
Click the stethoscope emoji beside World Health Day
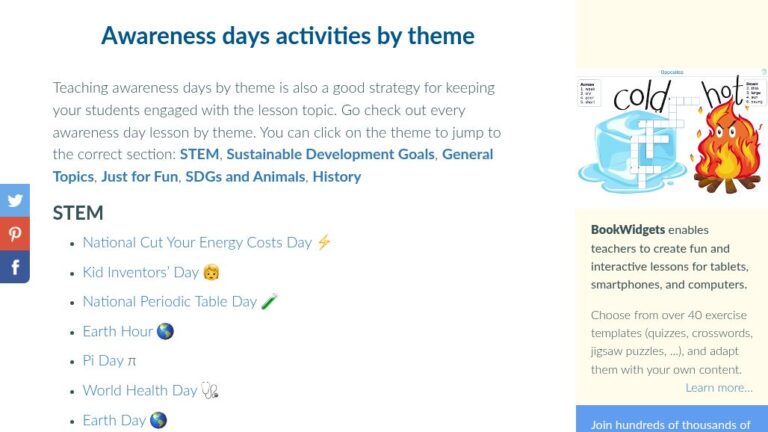click(210, 390)
